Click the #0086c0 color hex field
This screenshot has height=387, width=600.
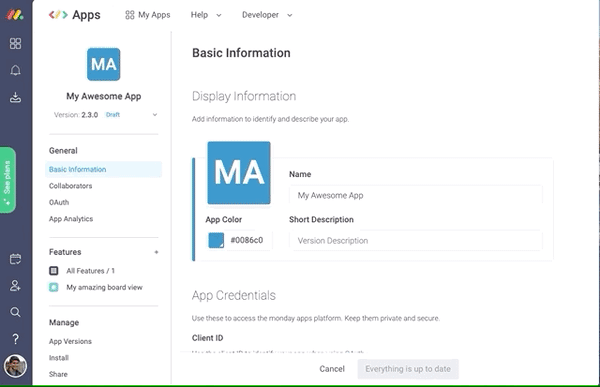(x=247, y=240)
